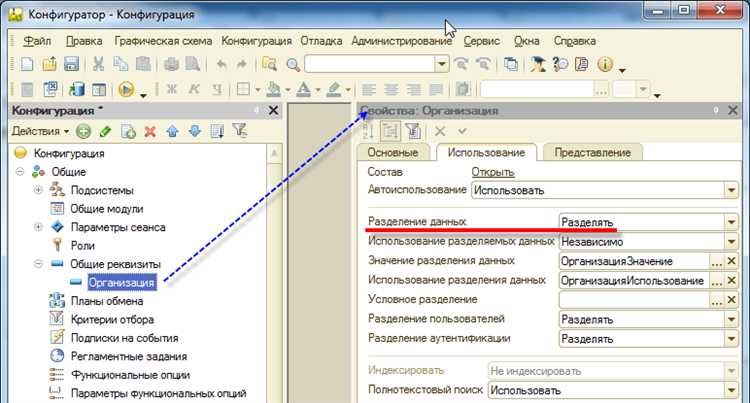750x403 pixels.
Task: Click the fill color bucket icon
Action: [x=274, y=89]
